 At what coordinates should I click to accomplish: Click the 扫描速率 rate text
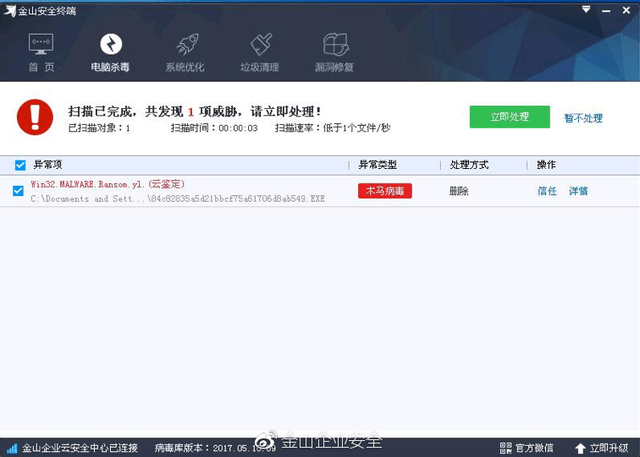(x=333, y=128)
